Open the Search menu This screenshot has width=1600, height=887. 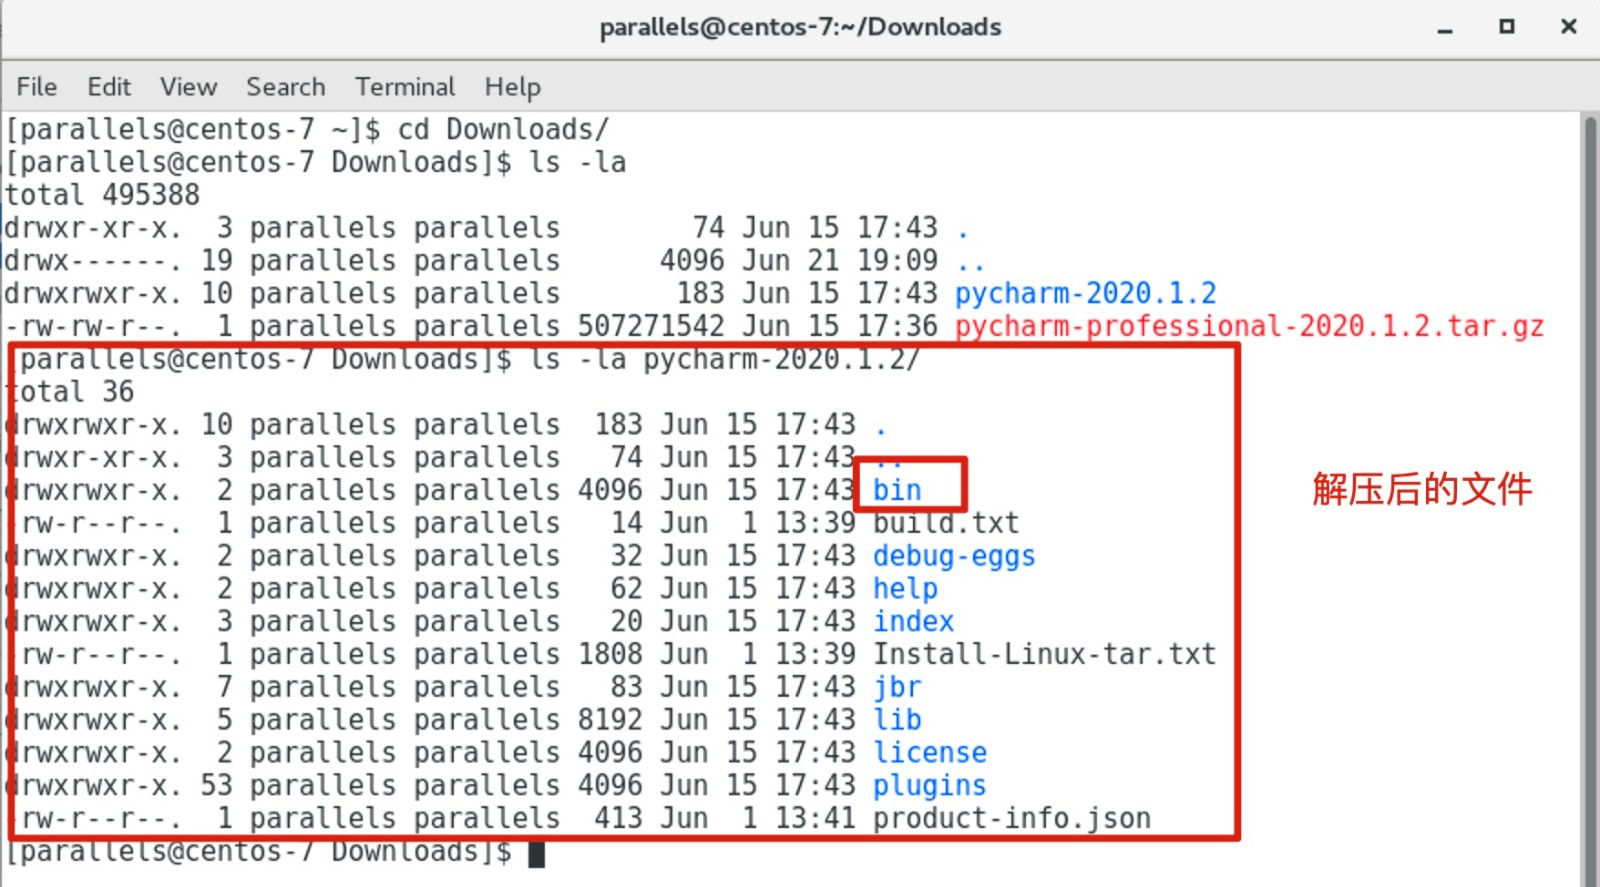click(x=286, y=87)
